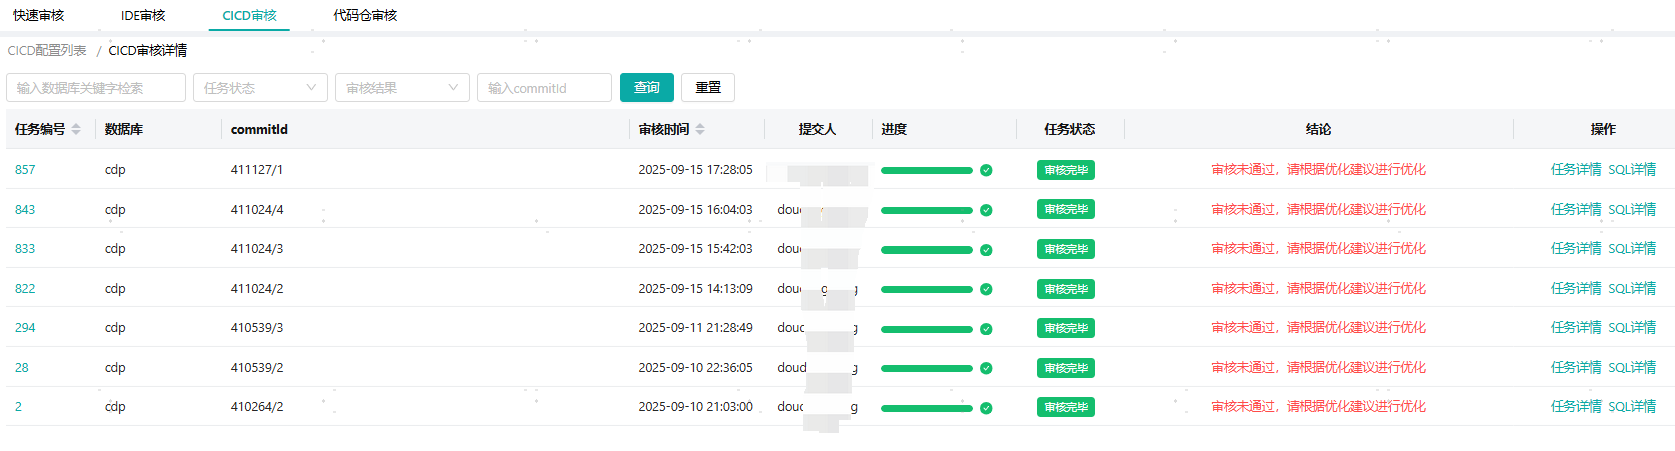Navigate back via CICD配置列表 breadcrumb
Screen dimensions: 1675x451
[x=47, y=51]
